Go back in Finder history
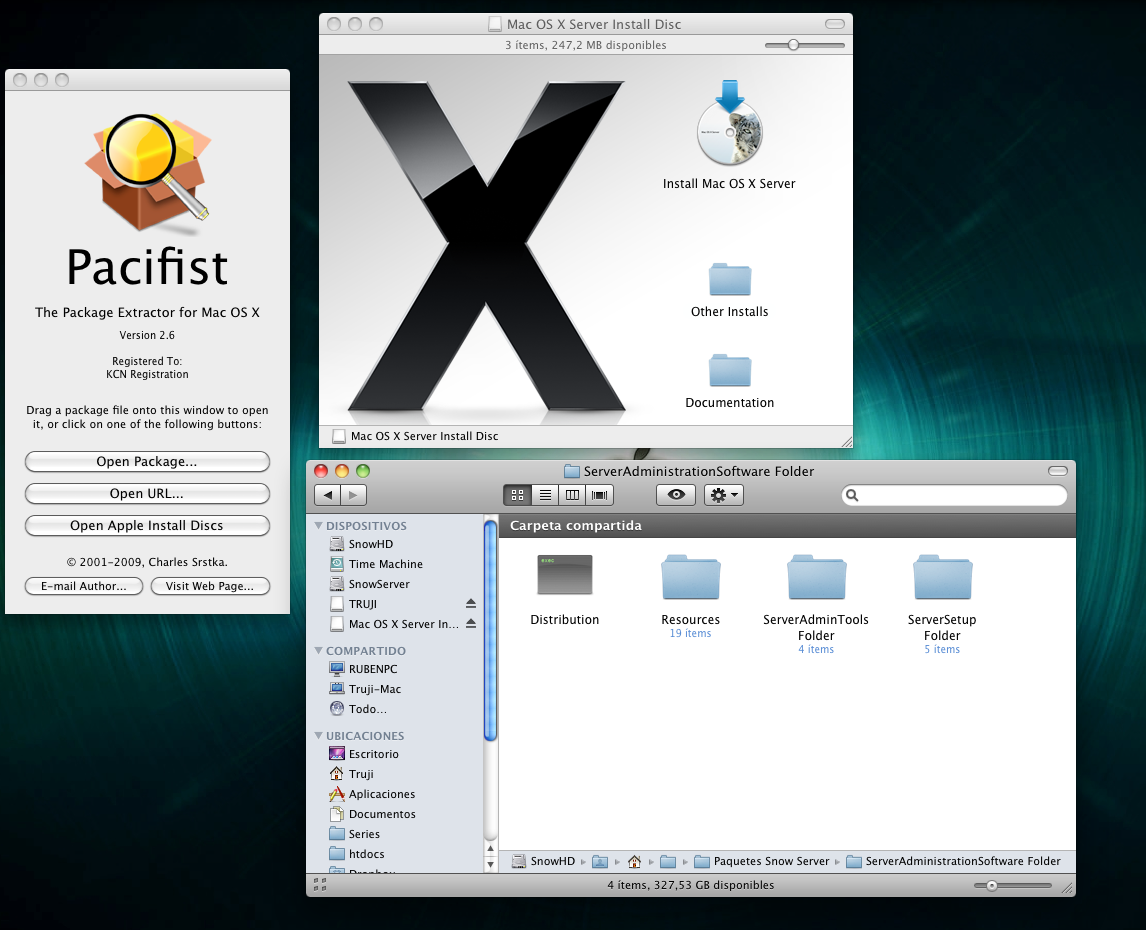 327,495
